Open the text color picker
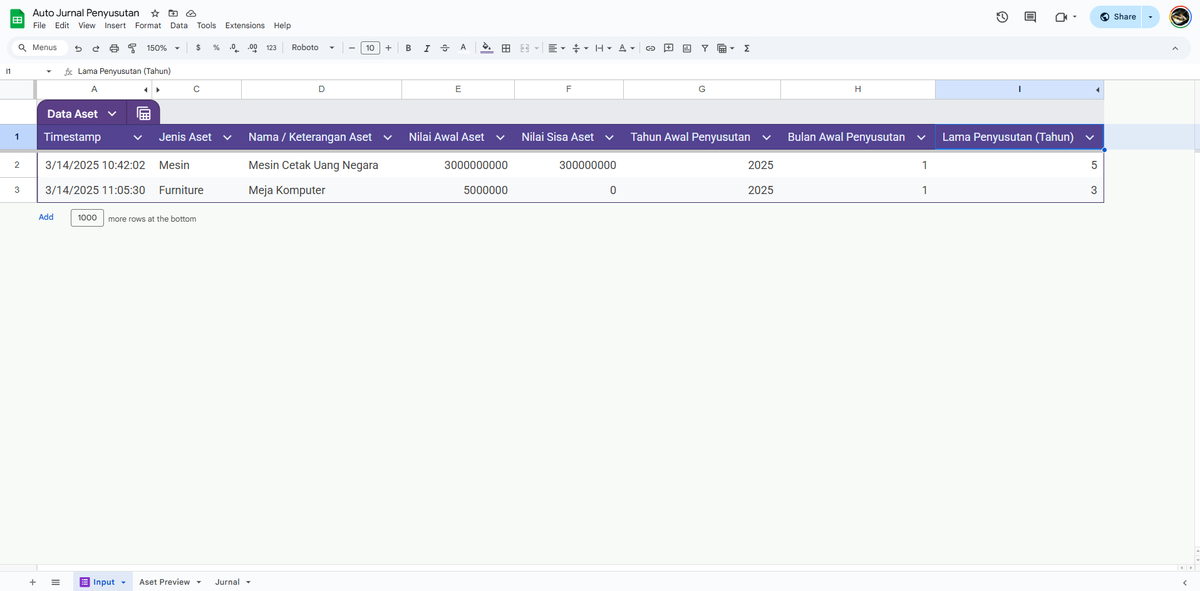This screenshot has width=1200, height=591. pos(462,48)
